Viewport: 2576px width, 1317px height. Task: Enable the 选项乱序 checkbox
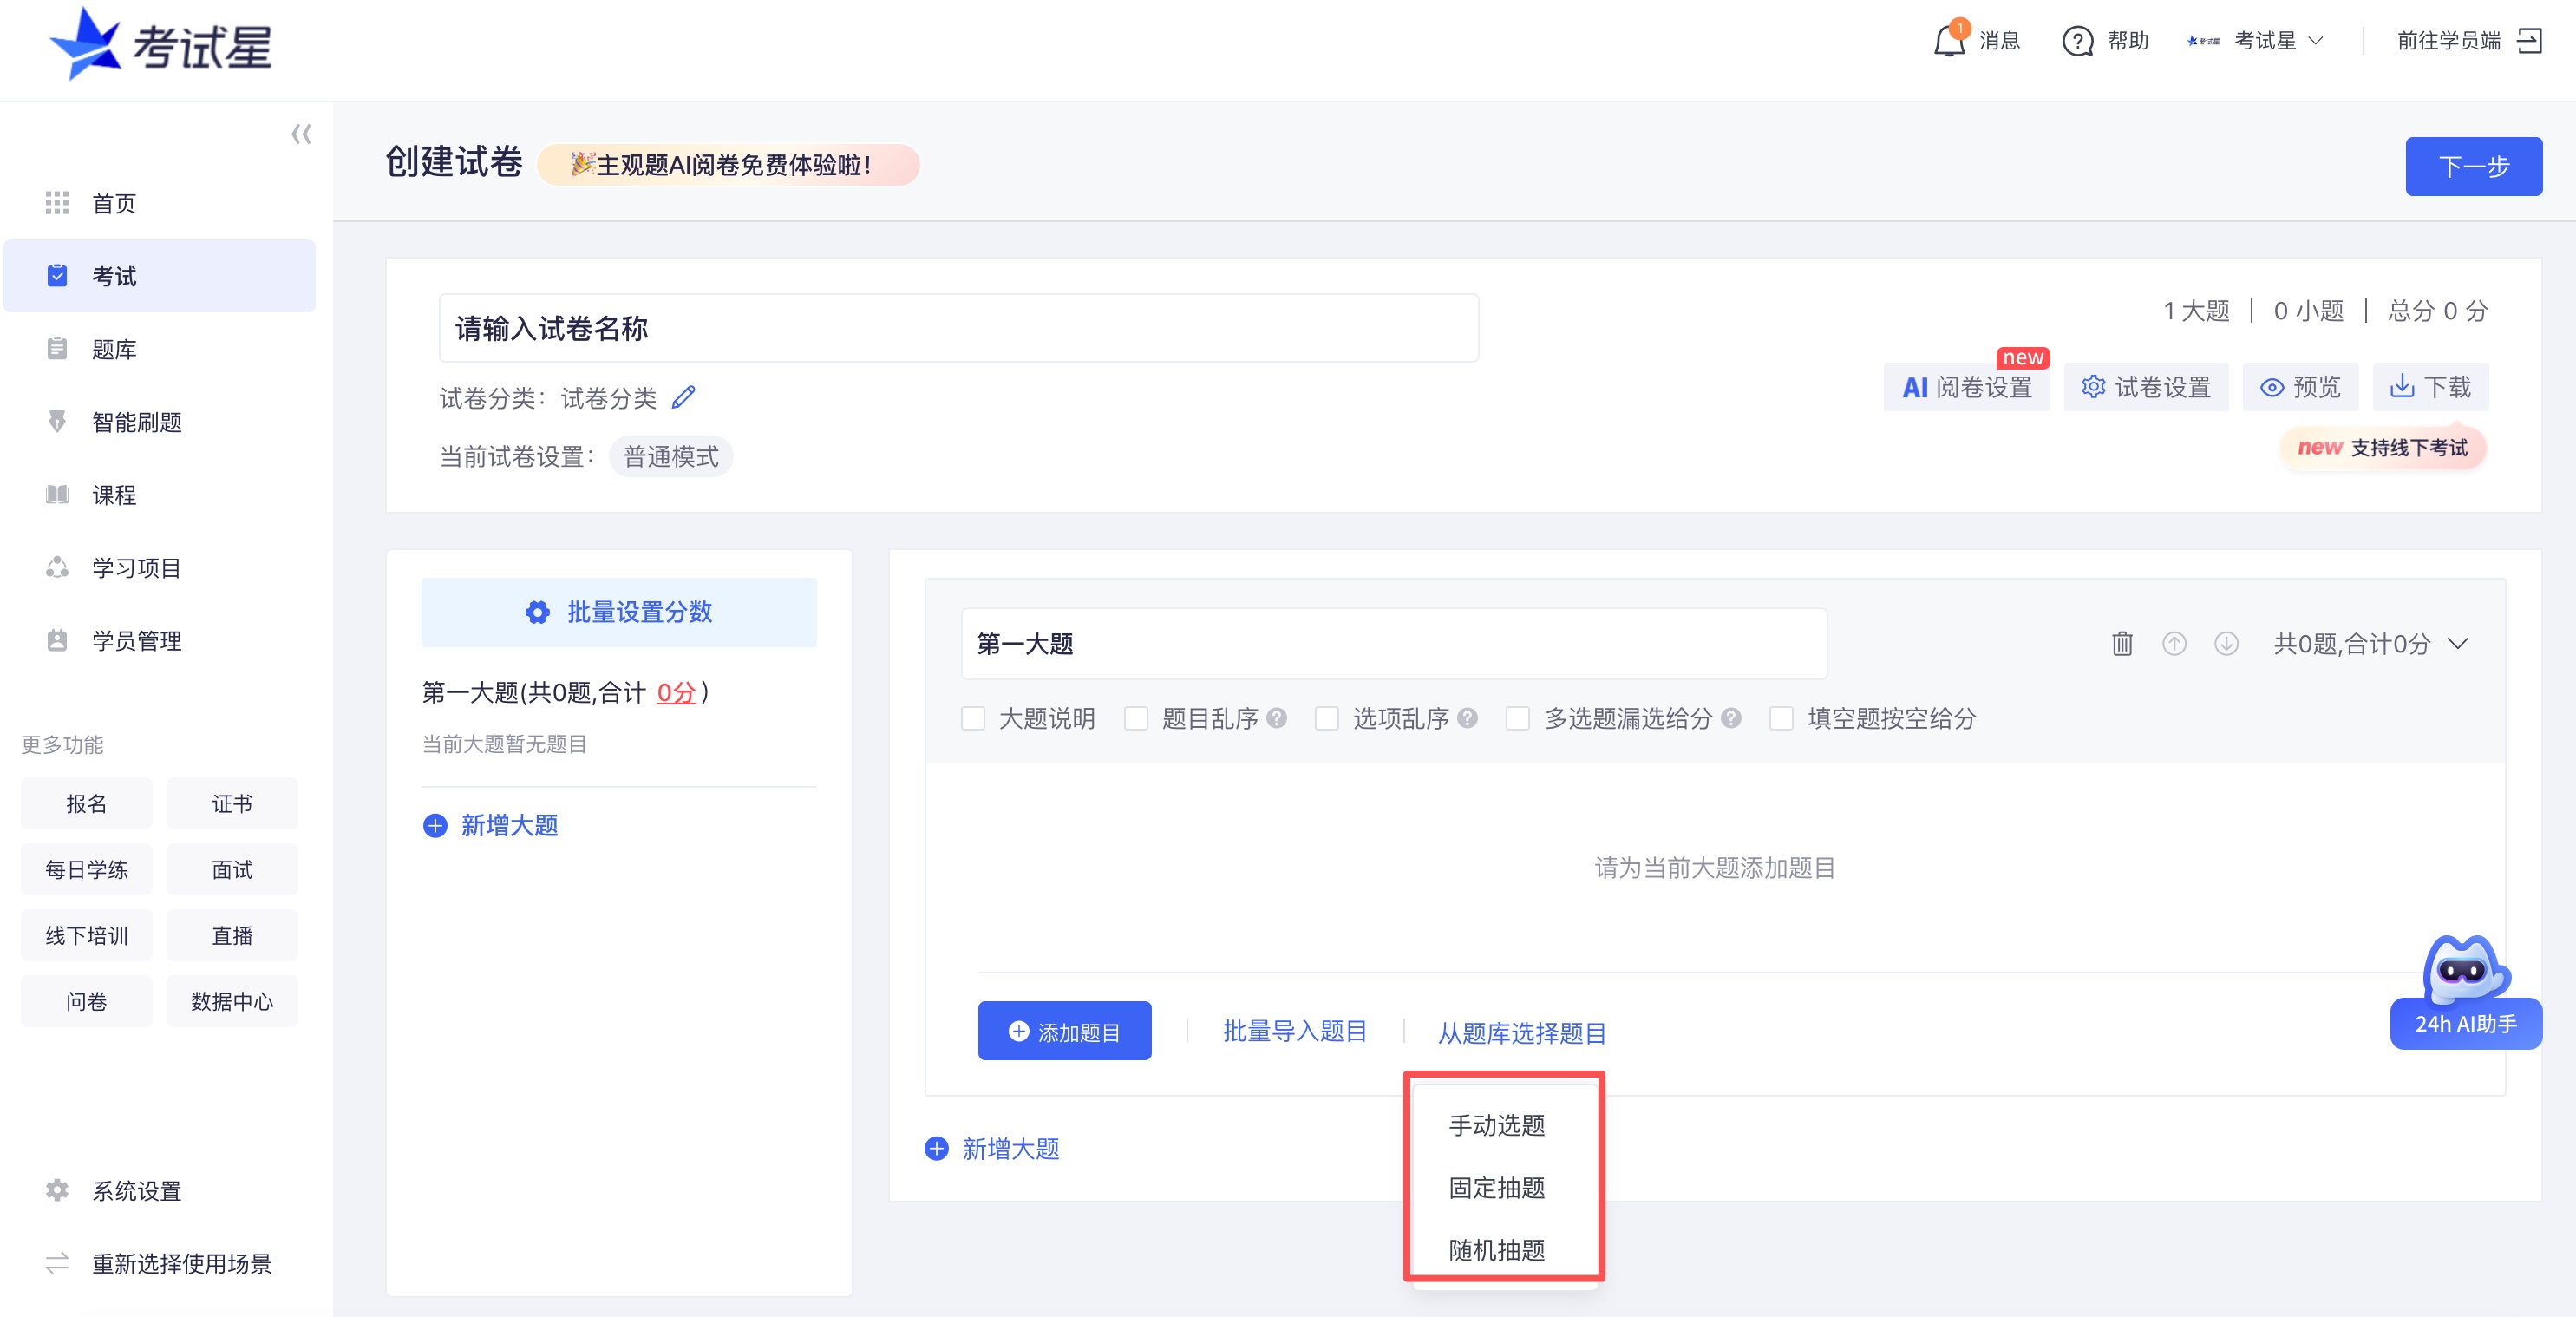tap(1327, 718)
